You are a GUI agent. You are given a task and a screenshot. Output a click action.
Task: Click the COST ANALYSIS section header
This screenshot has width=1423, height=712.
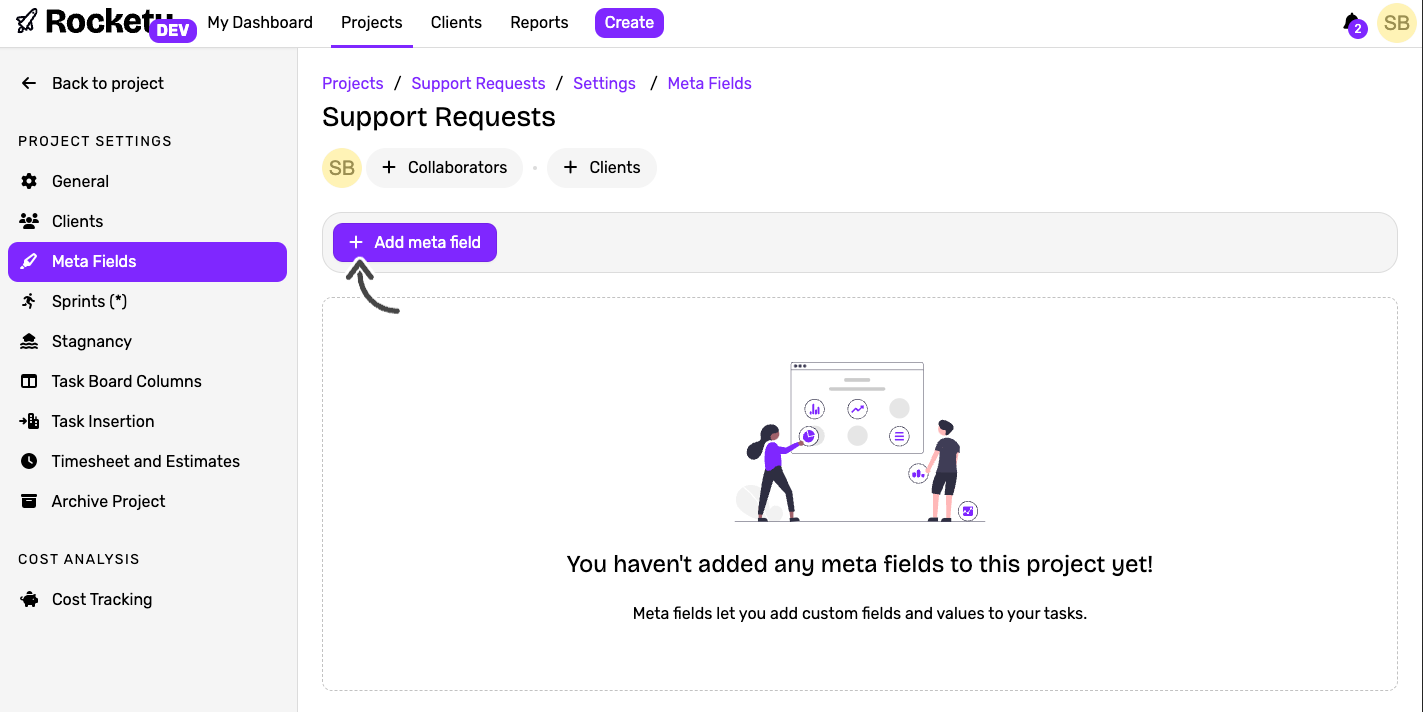[79, 559]
